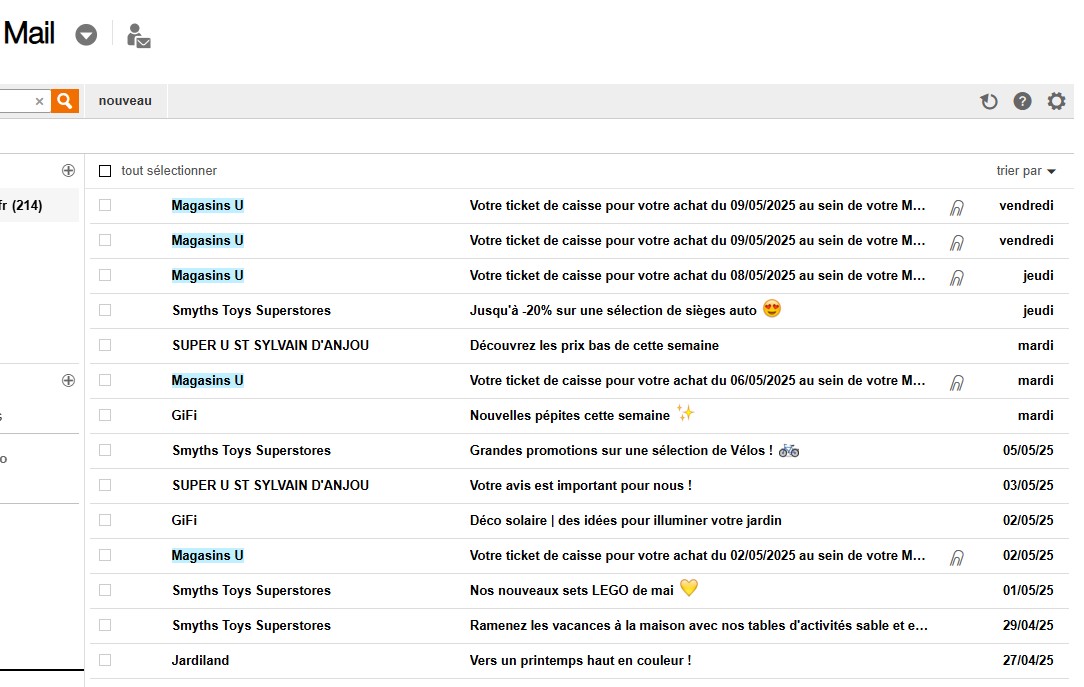The width and height of the screenshot is (1084, 687).
Task: Tick checkbox for Déco solaire GiFi email
Action: click(105, 520)
